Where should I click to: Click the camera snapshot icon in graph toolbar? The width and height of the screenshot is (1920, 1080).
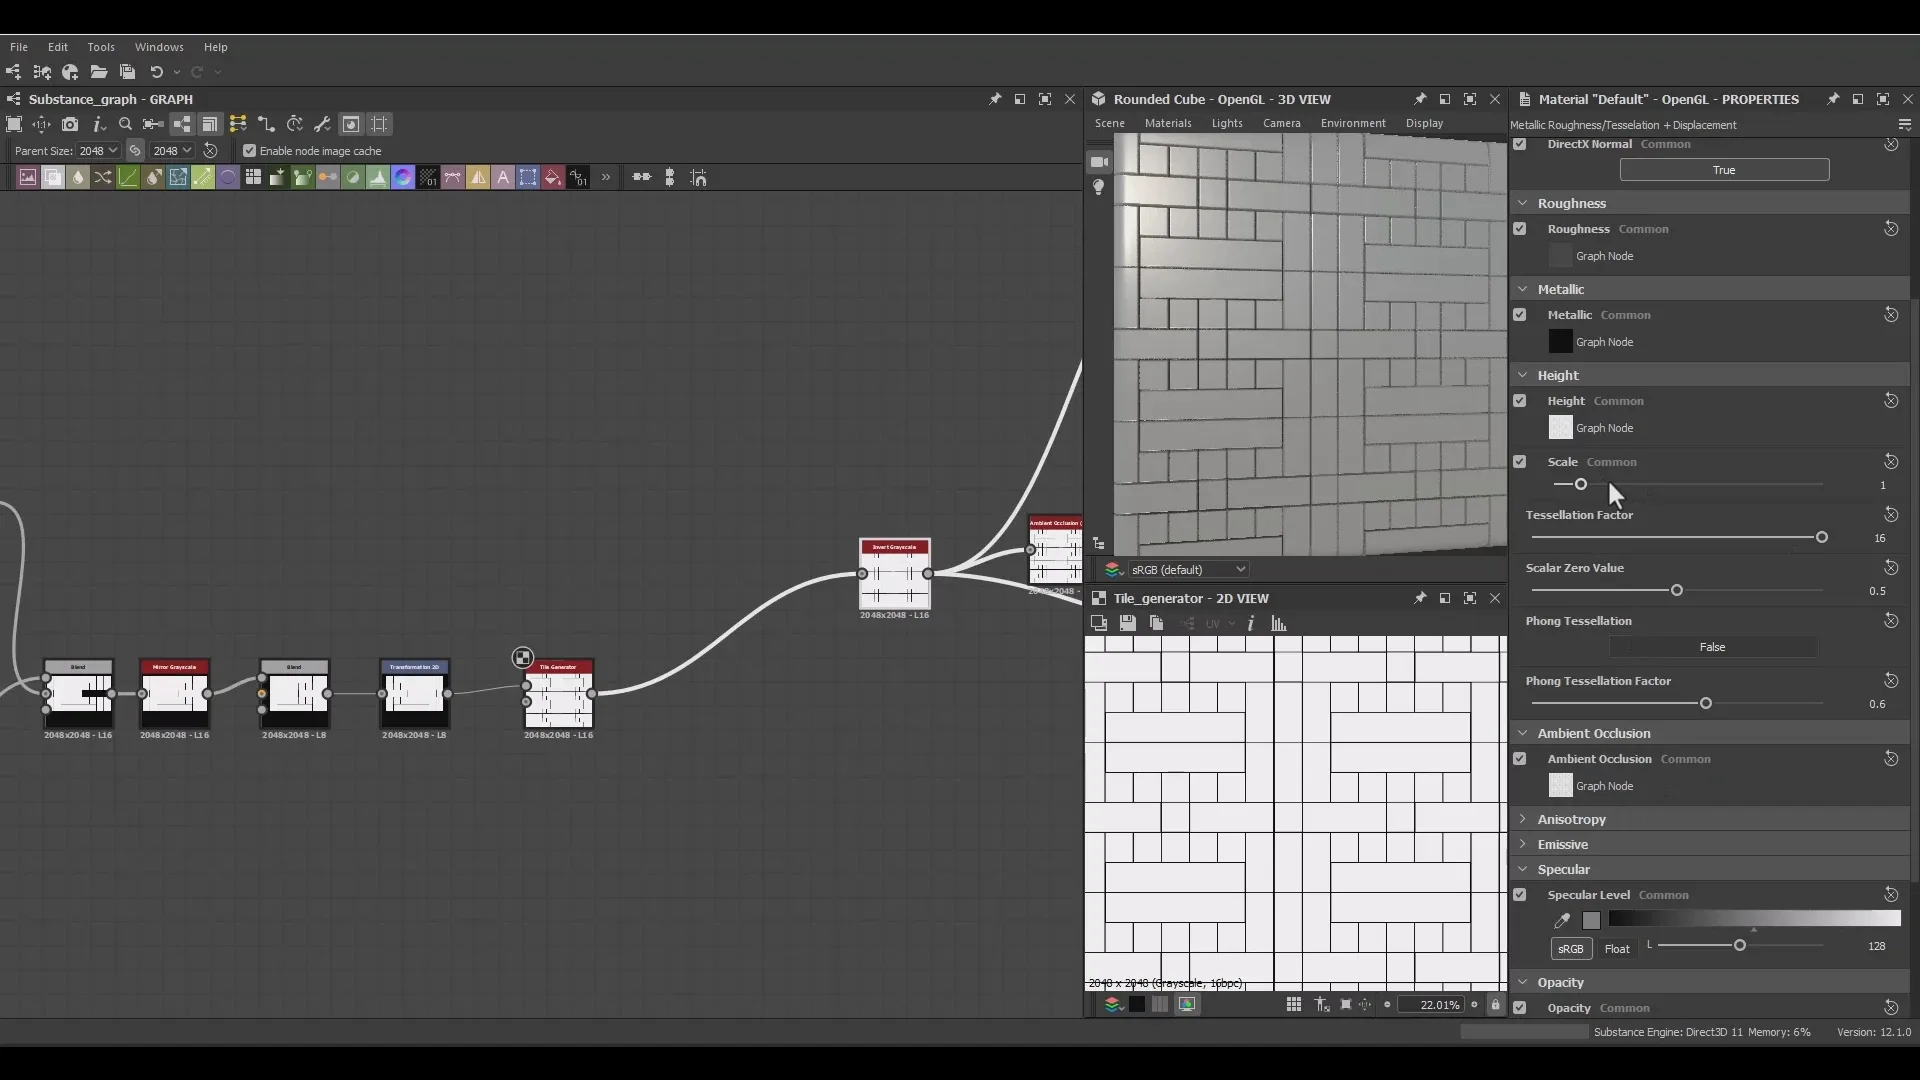(x=70, y=124)
